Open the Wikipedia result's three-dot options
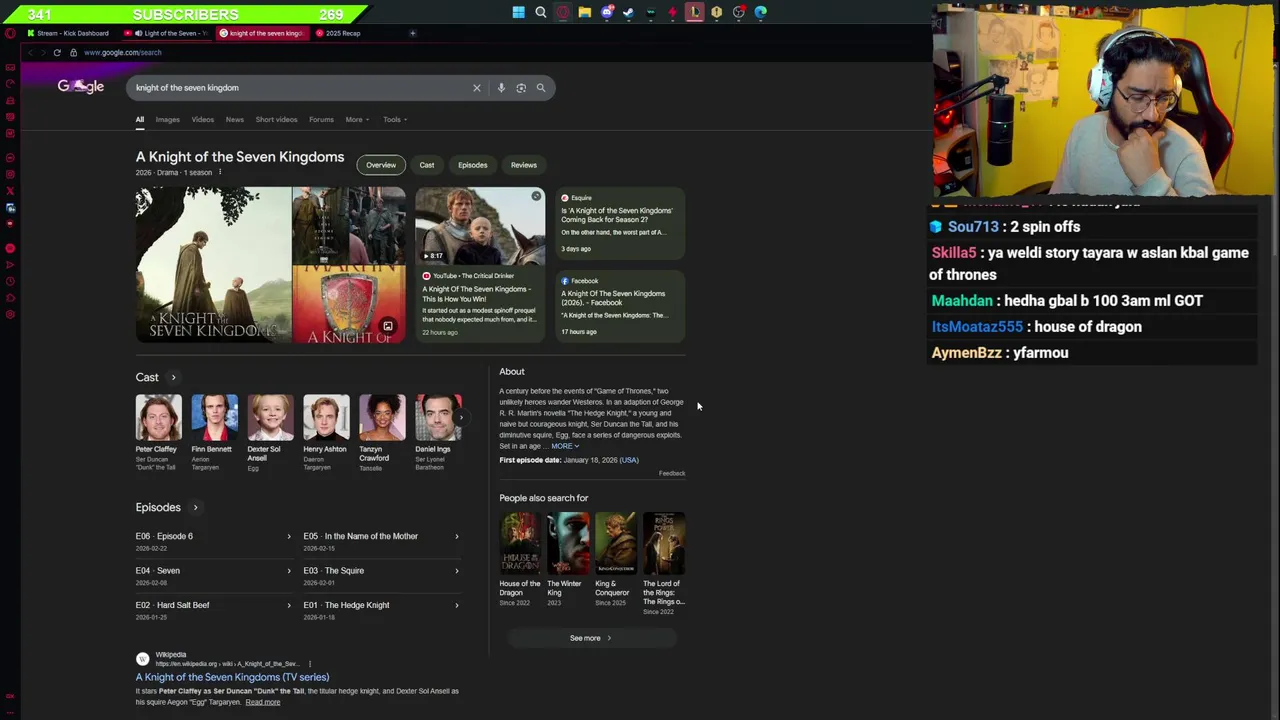The height and width of the screenshot is (720, 1280). tap(310, 664)
